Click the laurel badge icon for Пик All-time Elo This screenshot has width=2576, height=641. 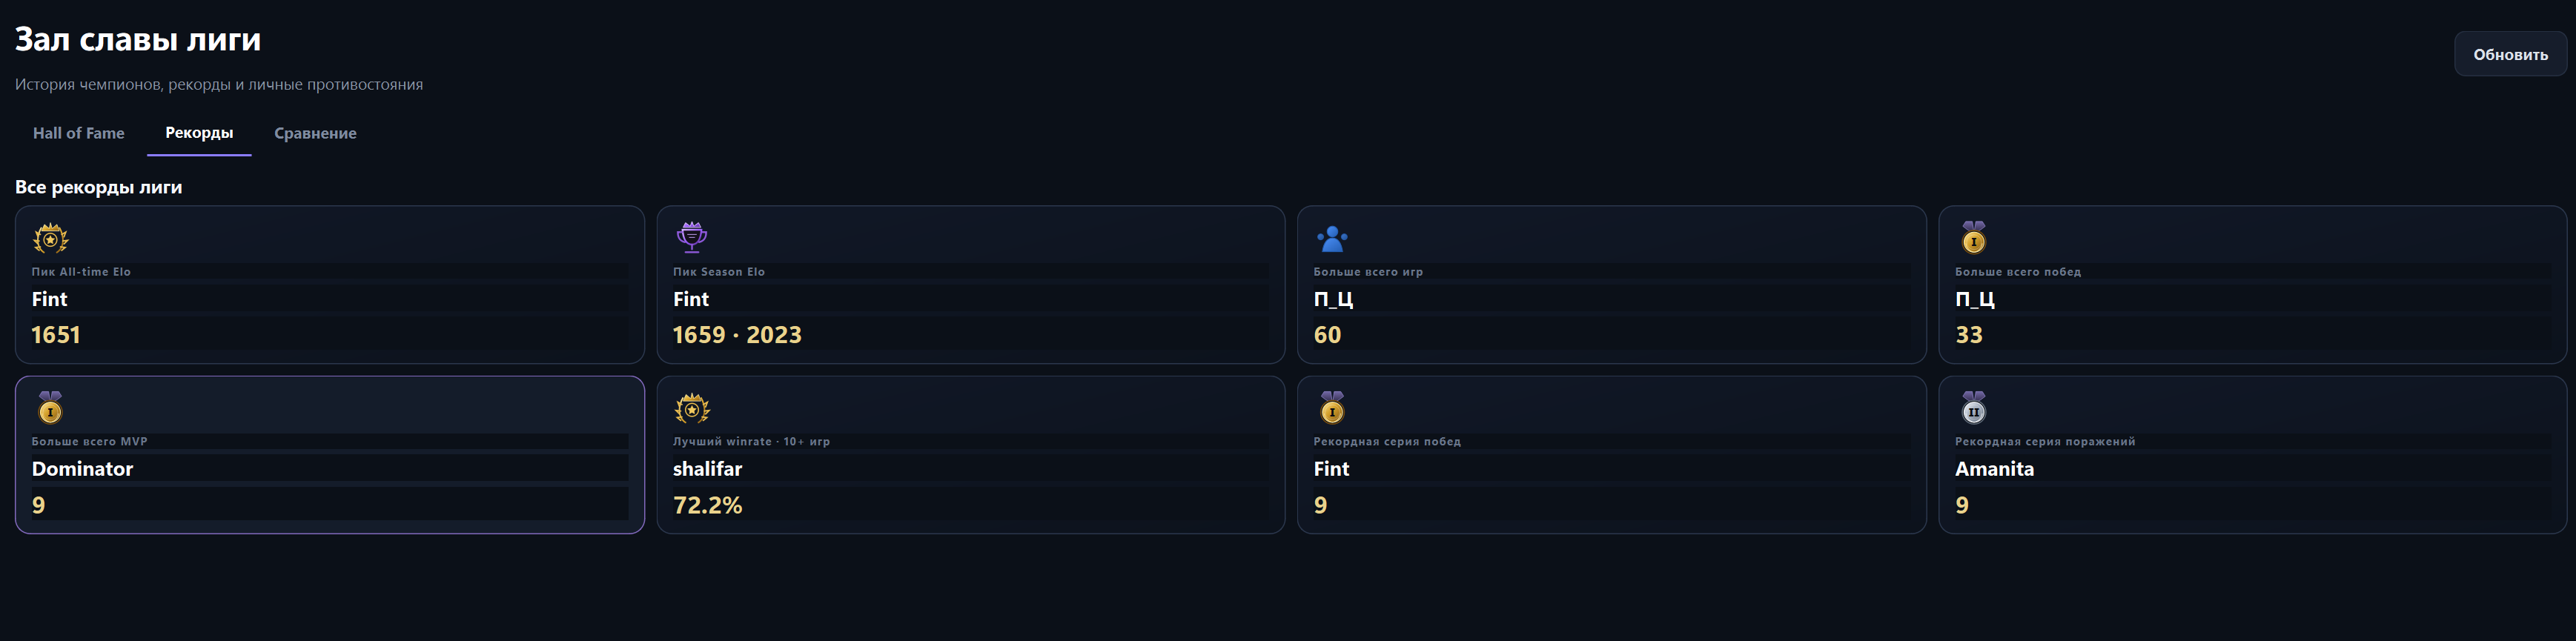pyautogui.click(x=50, y=238)
